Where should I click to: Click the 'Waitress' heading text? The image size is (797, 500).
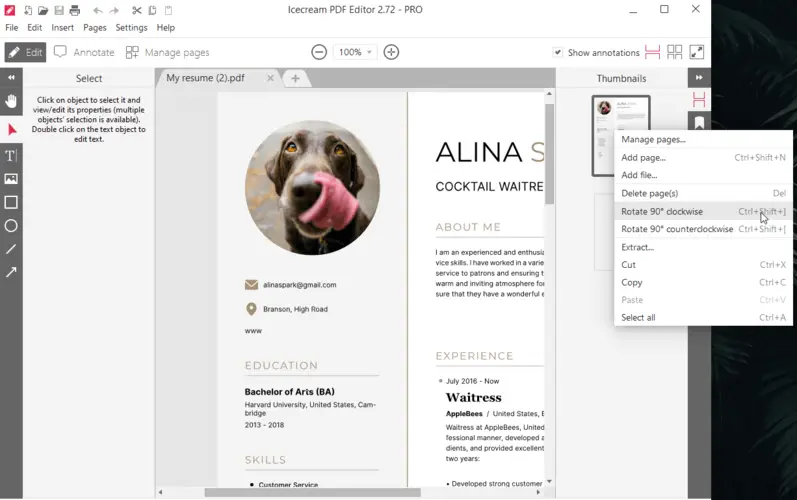(474, 397)
